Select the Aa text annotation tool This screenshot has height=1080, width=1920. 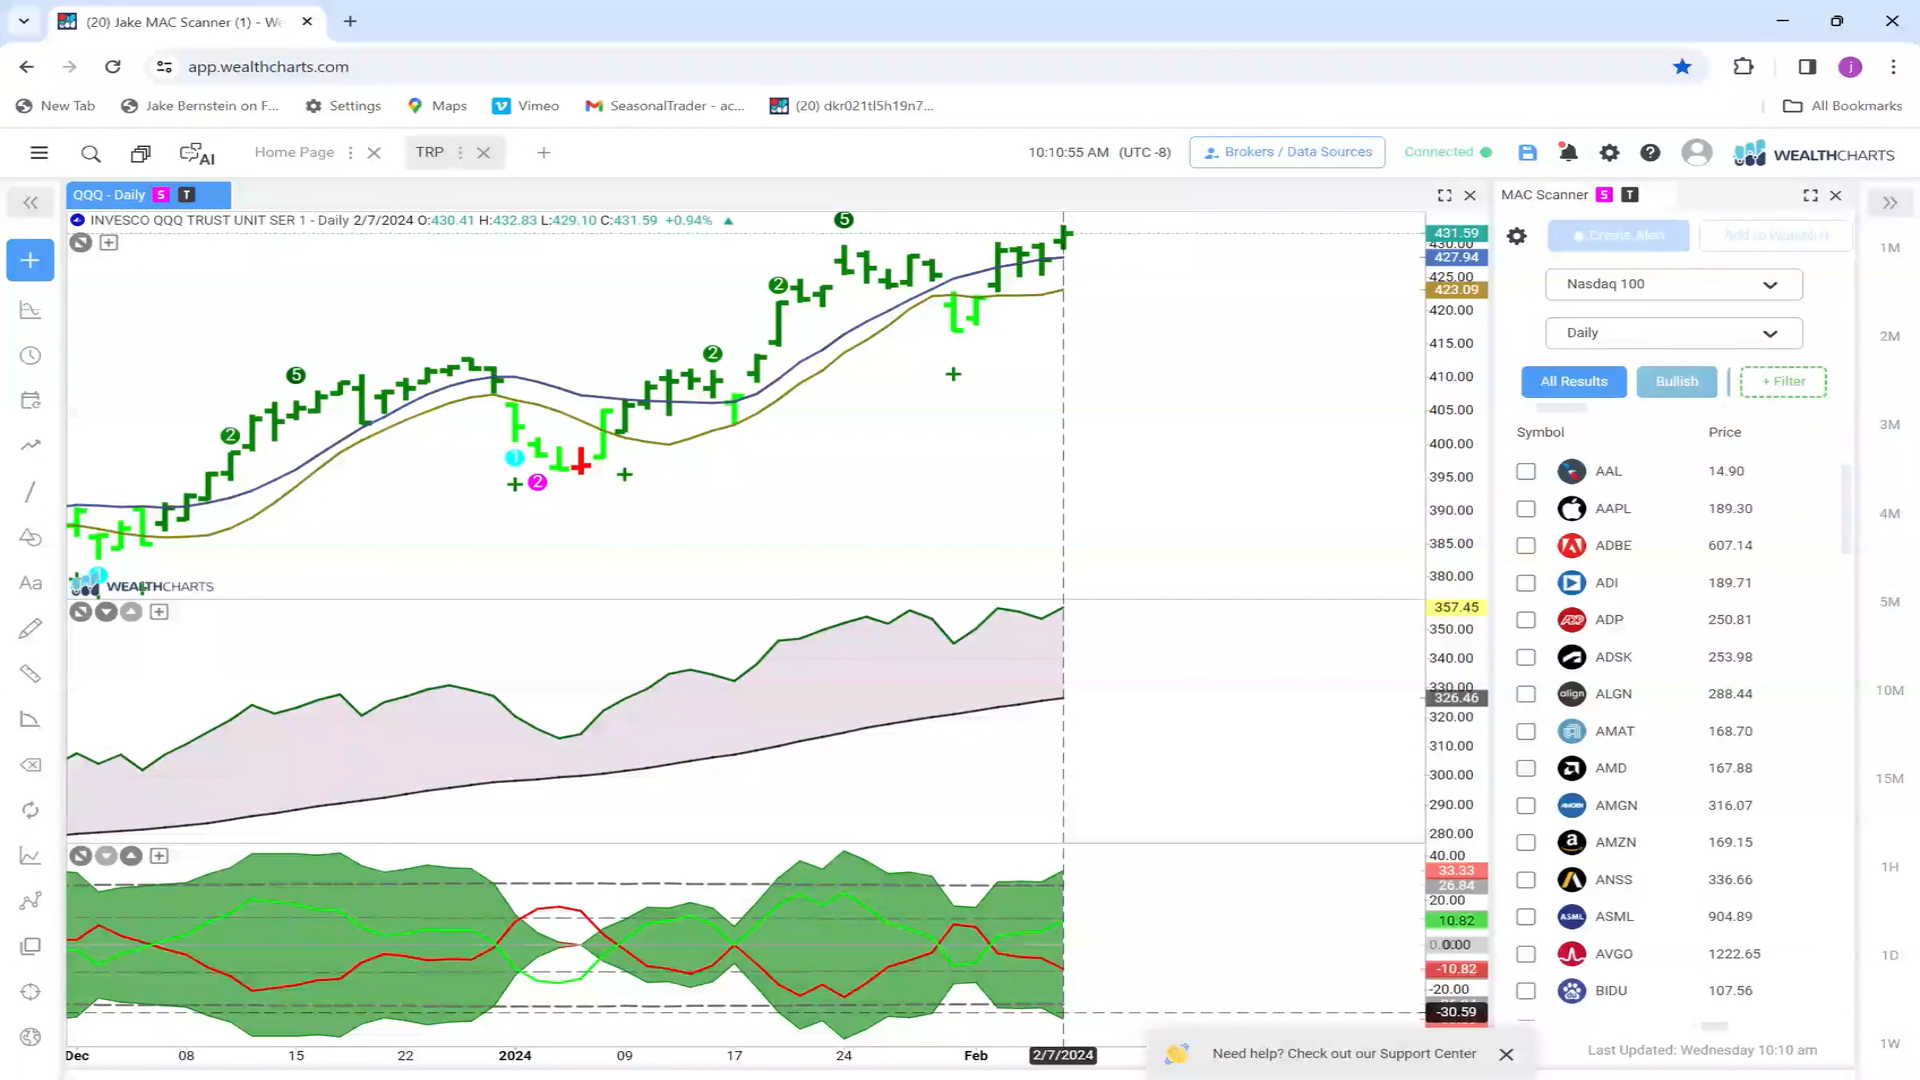pyautogui.click(x=30, y=583)
